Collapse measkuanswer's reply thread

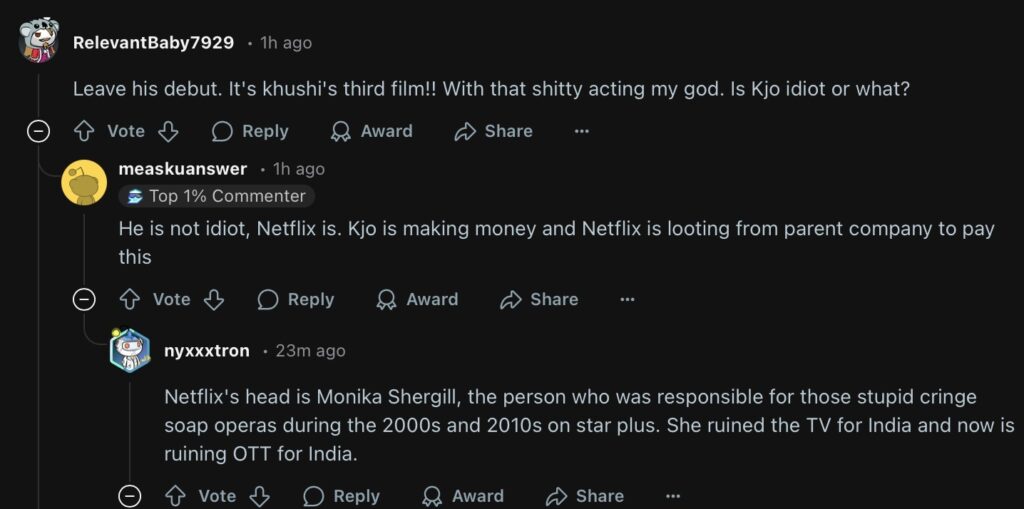(x=84, y=299)
